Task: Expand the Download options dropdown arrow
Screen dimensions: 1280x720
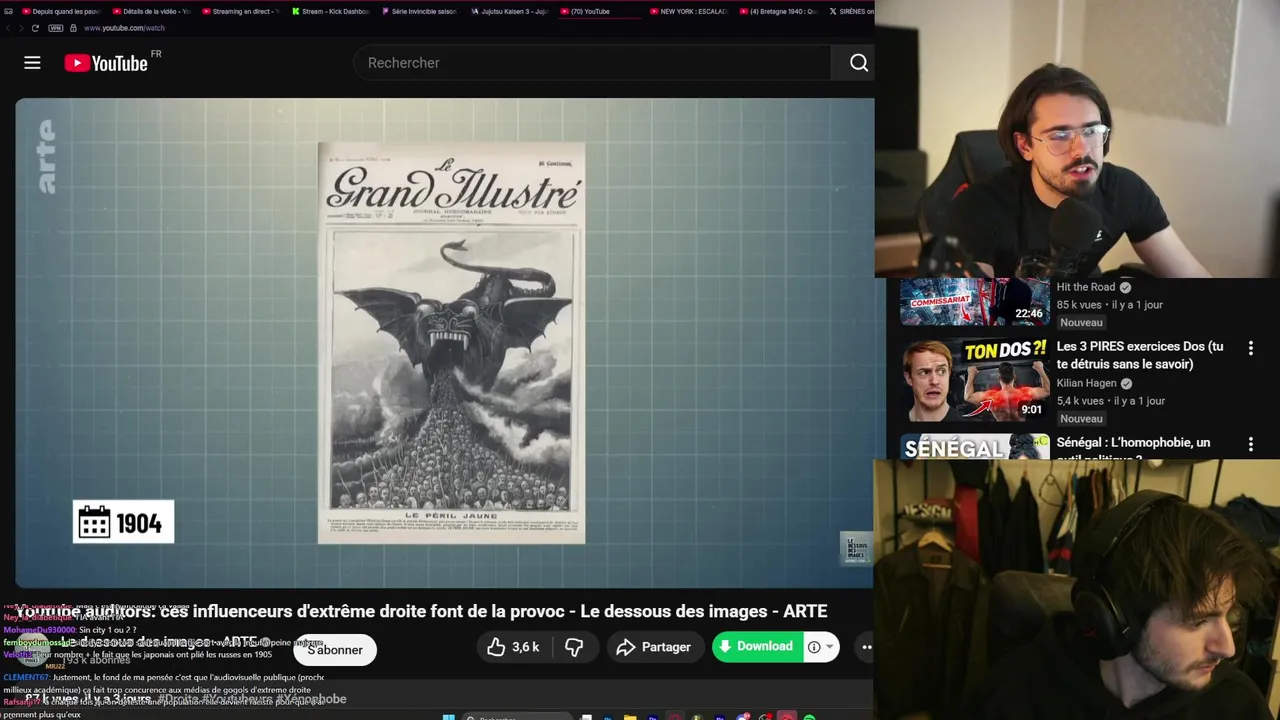Action: [x=829, y=647]
